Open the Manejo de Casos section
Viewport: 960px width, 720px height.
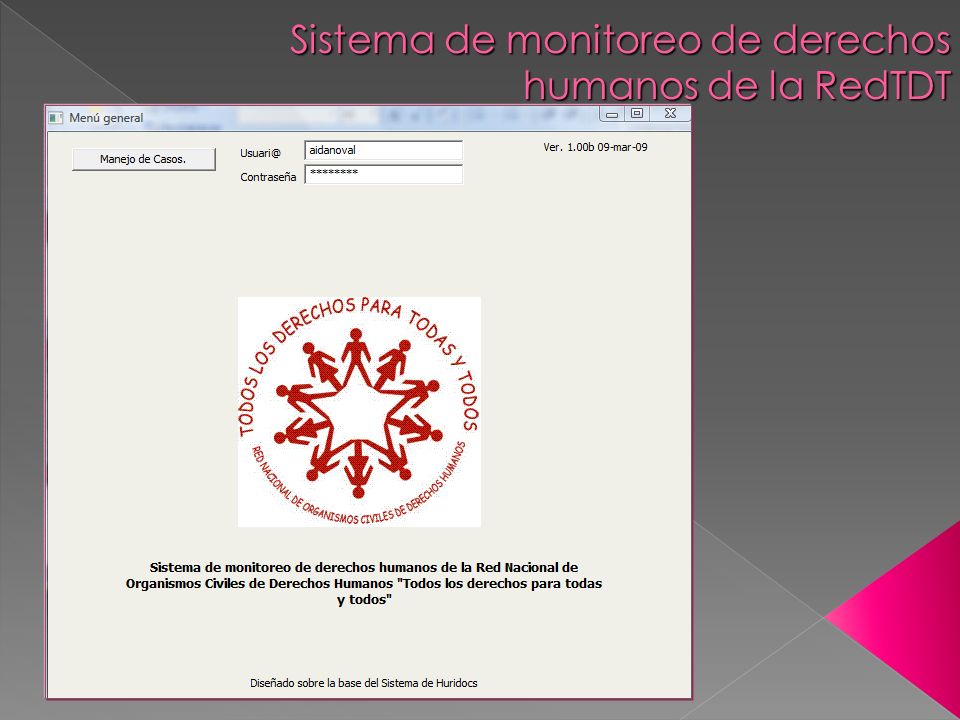(144, 159)
